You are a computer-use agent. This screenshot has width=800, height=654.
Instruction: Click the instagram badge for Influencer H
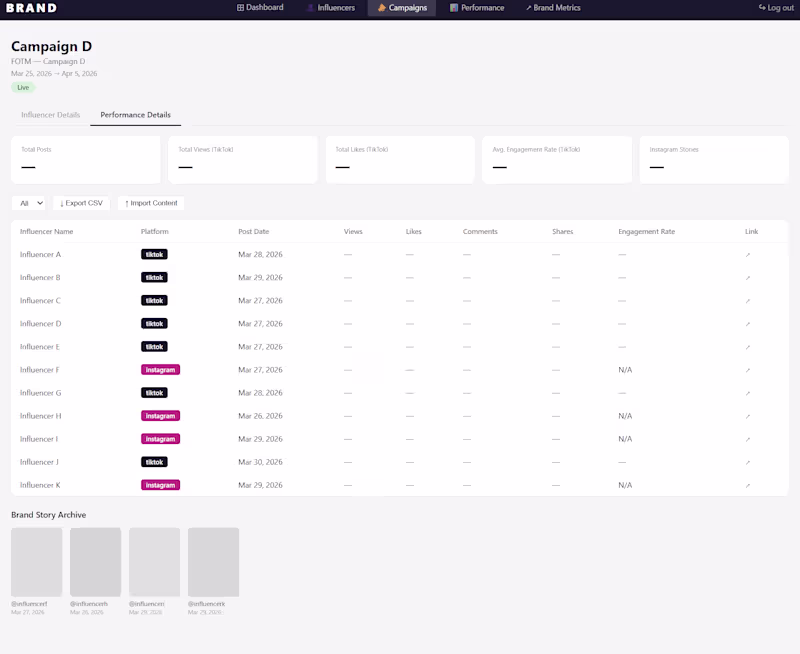pyautogui.click(x=160, y=415)
